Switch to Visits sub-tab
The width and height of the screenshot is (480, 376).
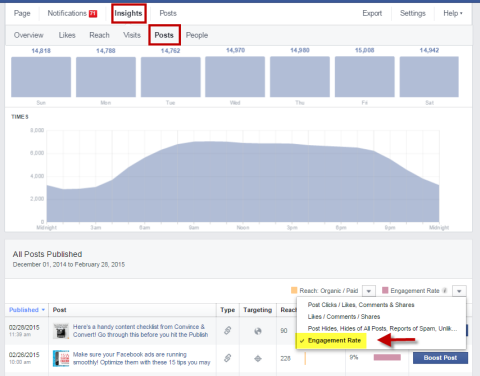[x=132, y=35]
